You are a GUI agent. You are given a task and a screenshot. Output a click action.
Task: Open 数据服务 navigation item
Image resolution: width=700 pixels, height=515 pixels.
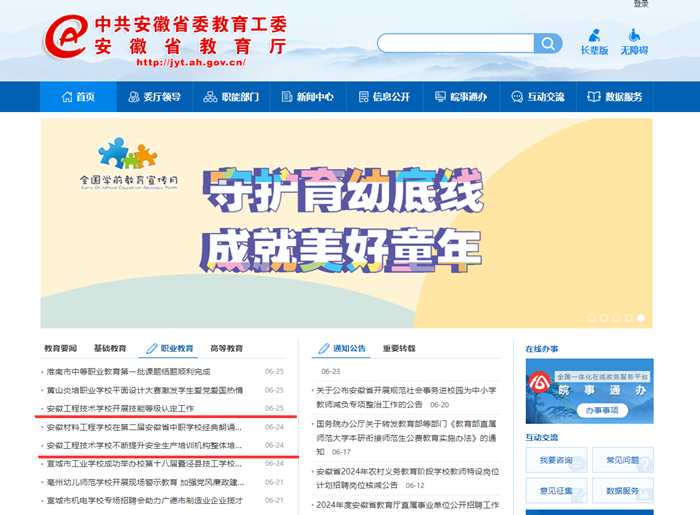coord(614,97)
